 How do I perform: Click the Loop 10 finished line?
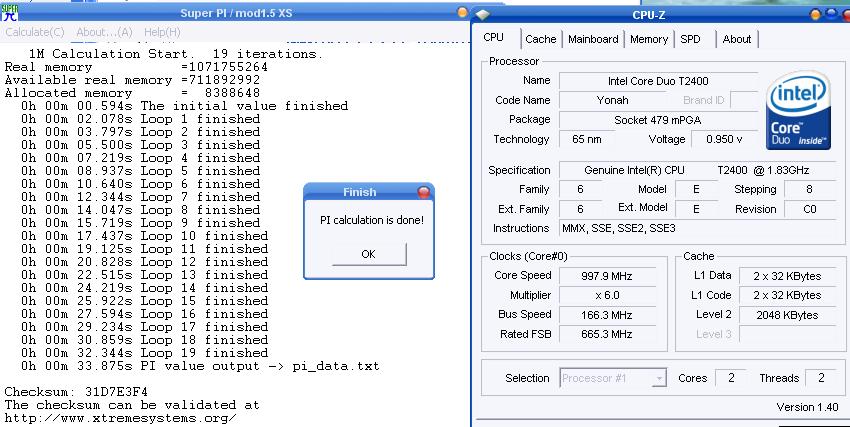144,236
